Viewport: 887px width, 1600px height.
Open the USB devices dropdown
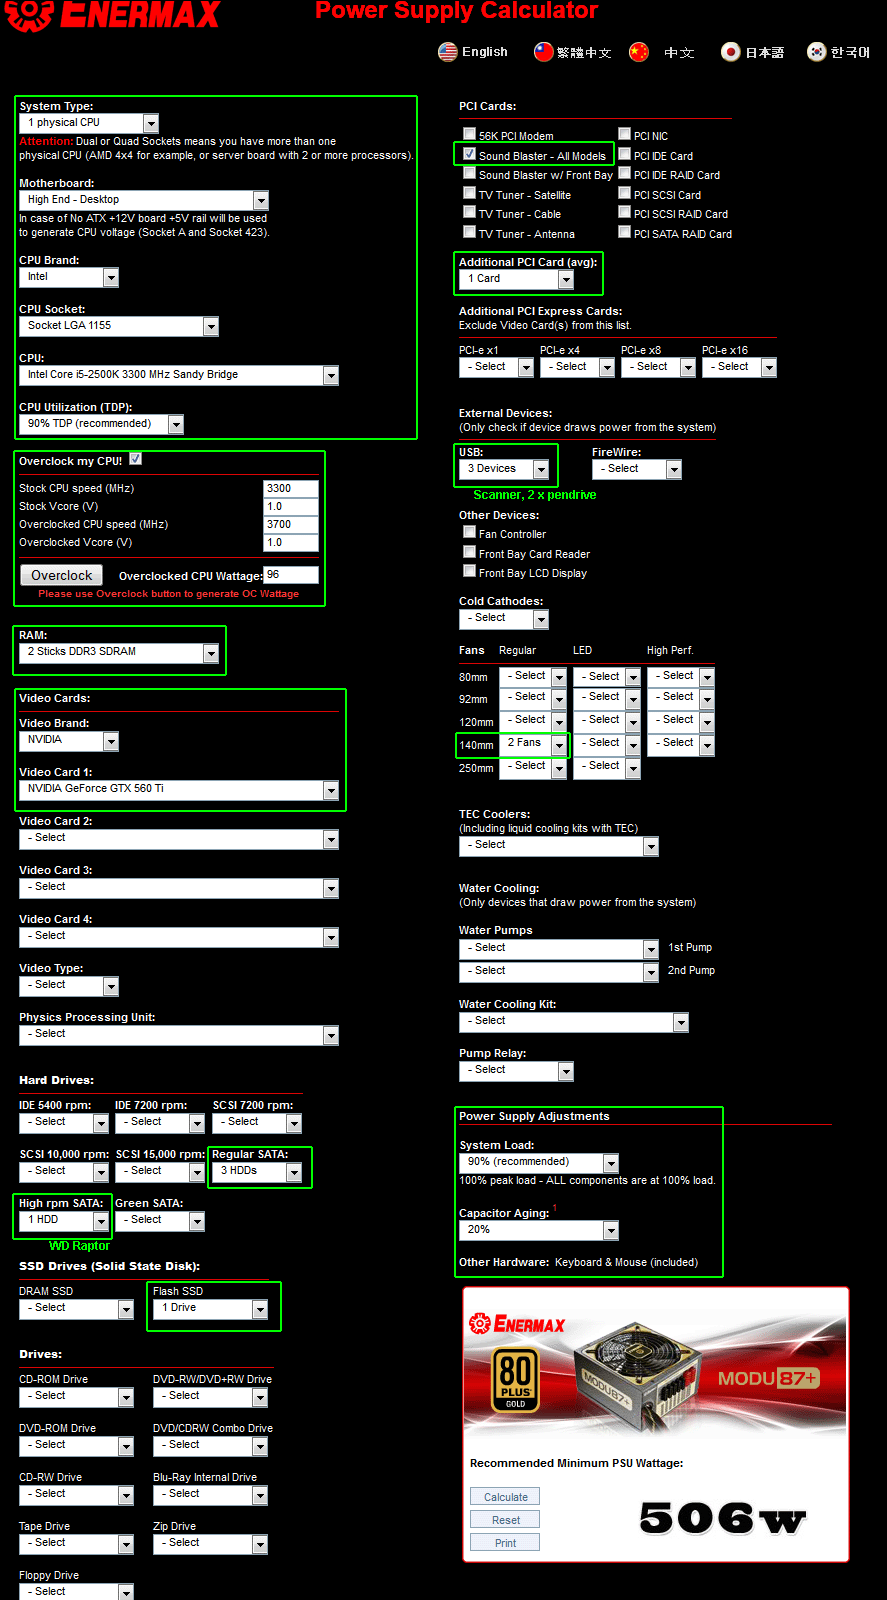[x=504, y=469]
